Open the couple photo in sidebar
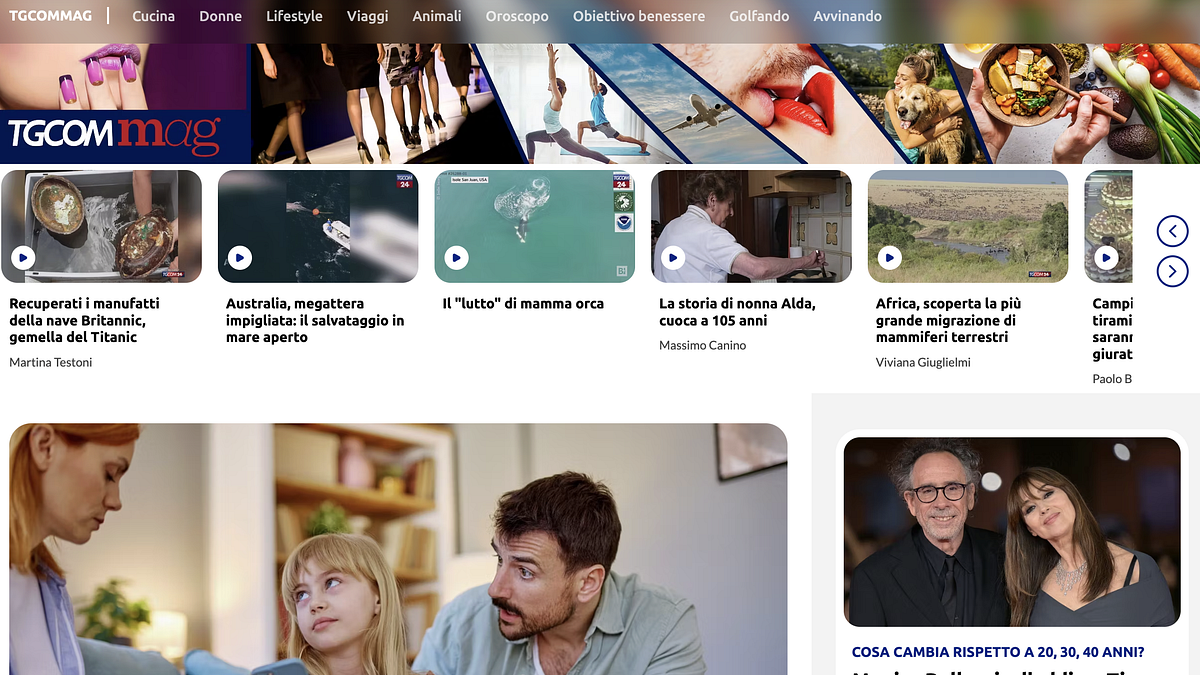Screen dimensions: 1200x675 click(1012, 532)
